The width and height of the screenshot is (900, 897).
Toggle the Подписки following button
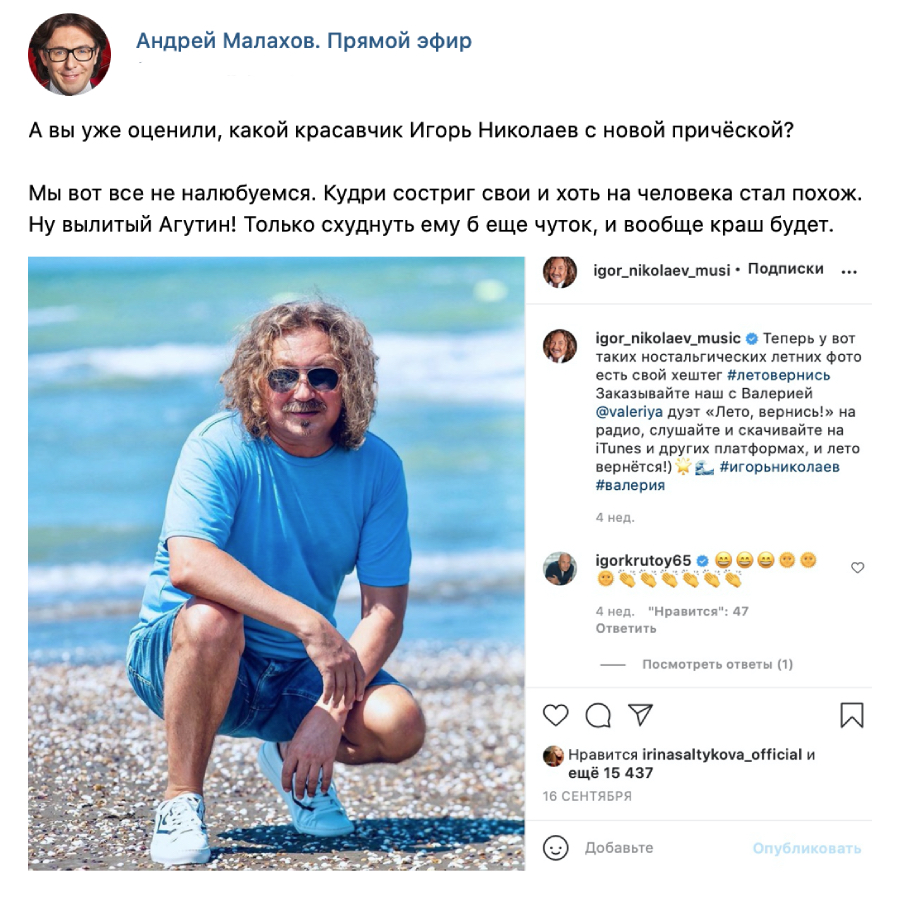pyautogui.click(x=785, y=269)
